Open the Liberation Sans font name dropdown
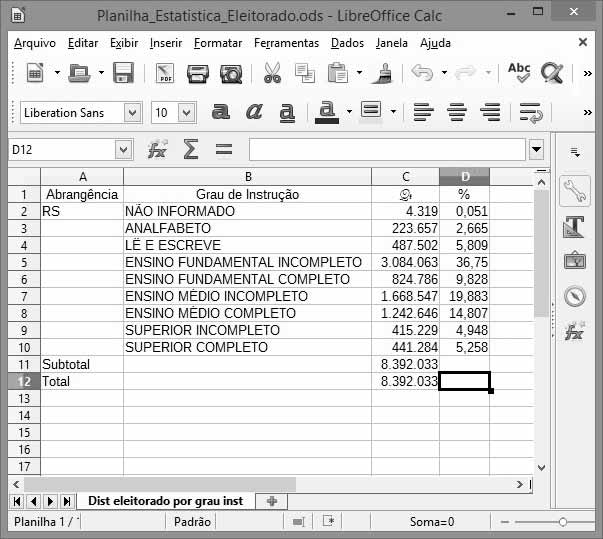The height and width of the screenshot is (539, 603). pos(133,113)
